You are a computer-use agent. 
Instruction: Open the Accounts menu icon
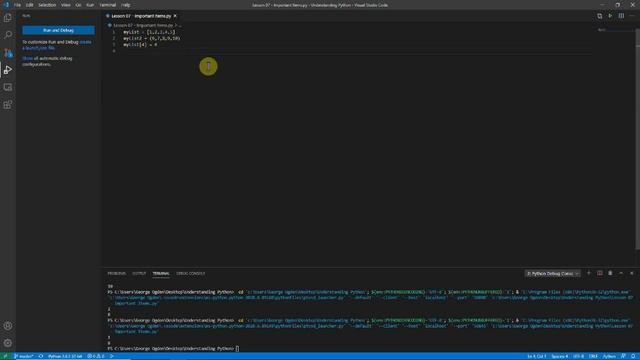click(x=8, y=326)
